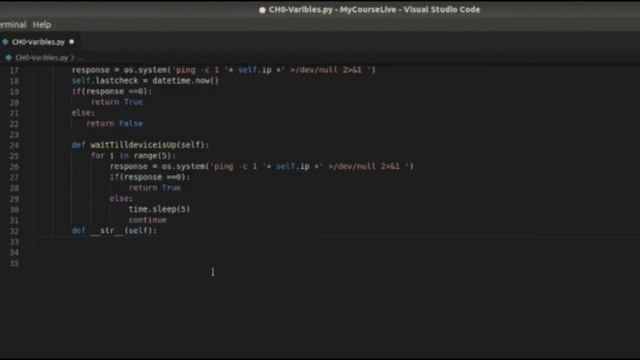Click the Python icon in the breadcrumb bar

9,58
